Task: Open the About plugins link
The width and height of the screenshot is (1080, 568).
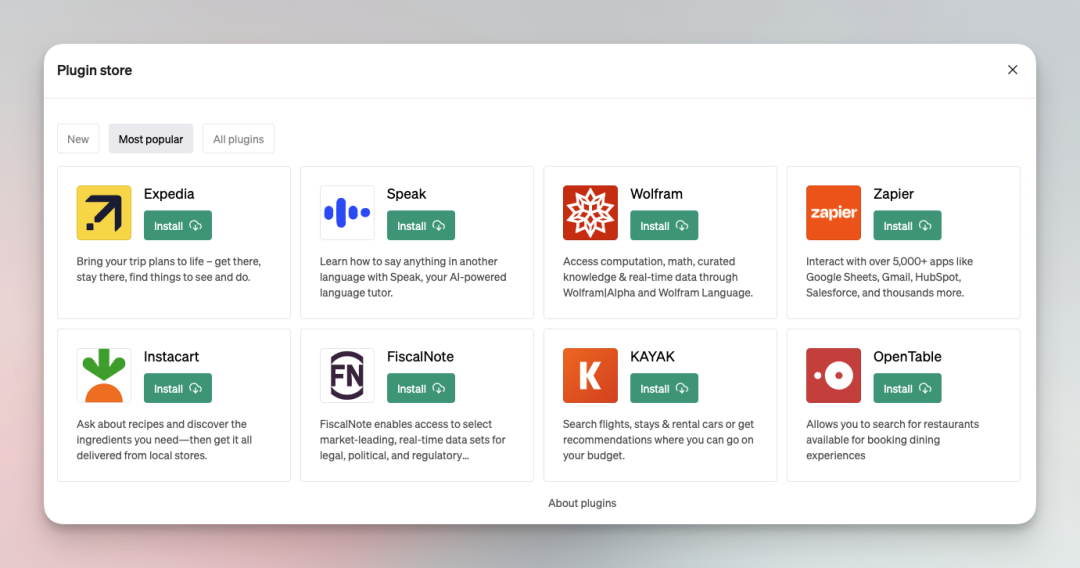Action: click(582, 503)
